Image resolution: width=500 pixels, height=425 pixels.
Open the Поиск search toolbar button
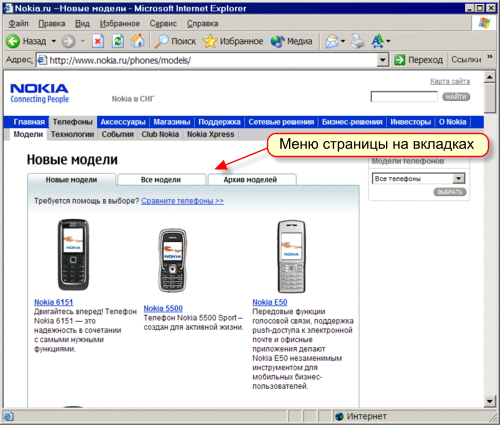point(175,41)
